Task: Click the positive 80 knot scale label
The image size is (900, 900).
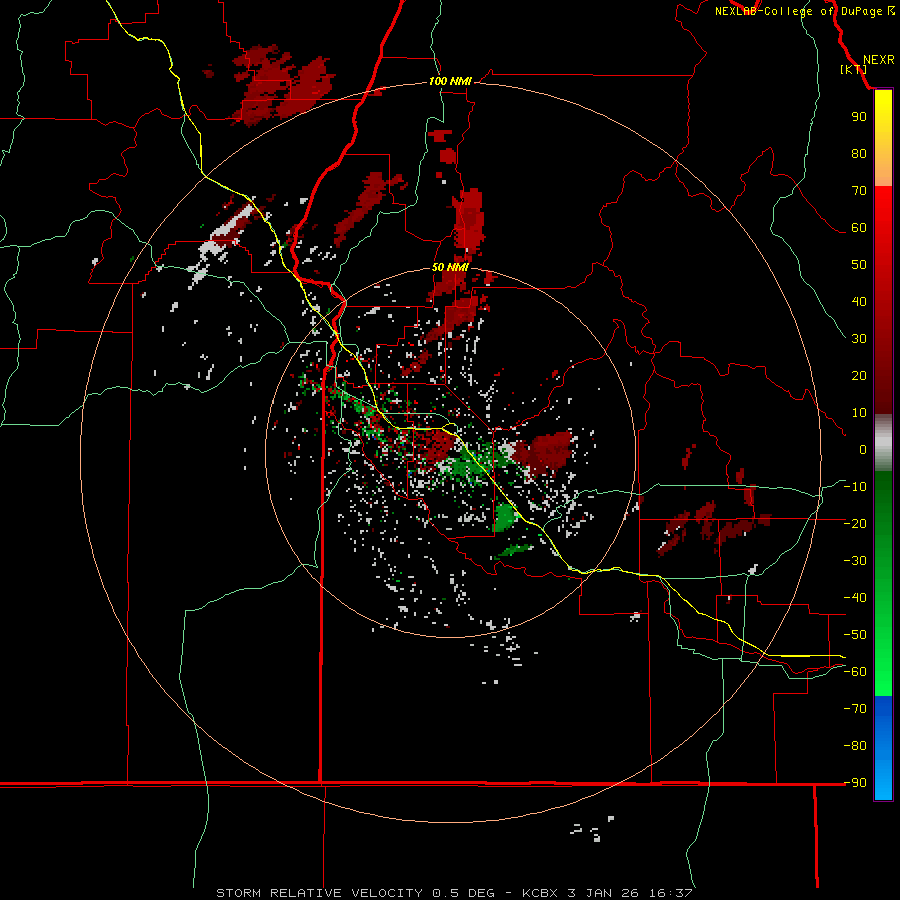Action: click(859, 153)
